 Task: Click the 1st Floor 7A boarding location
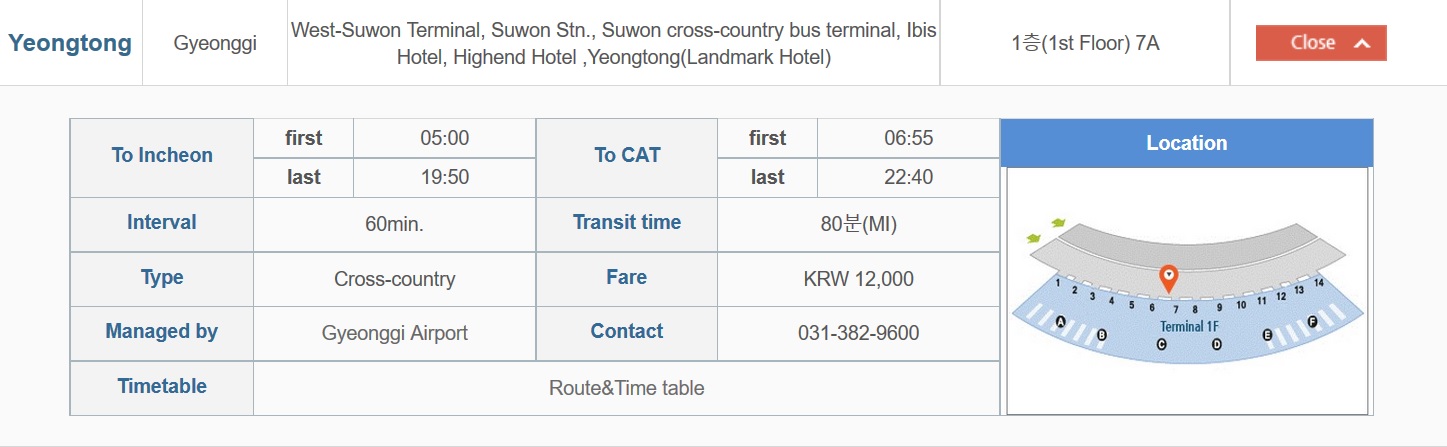pyautogui.click(x=1085, y=43)
